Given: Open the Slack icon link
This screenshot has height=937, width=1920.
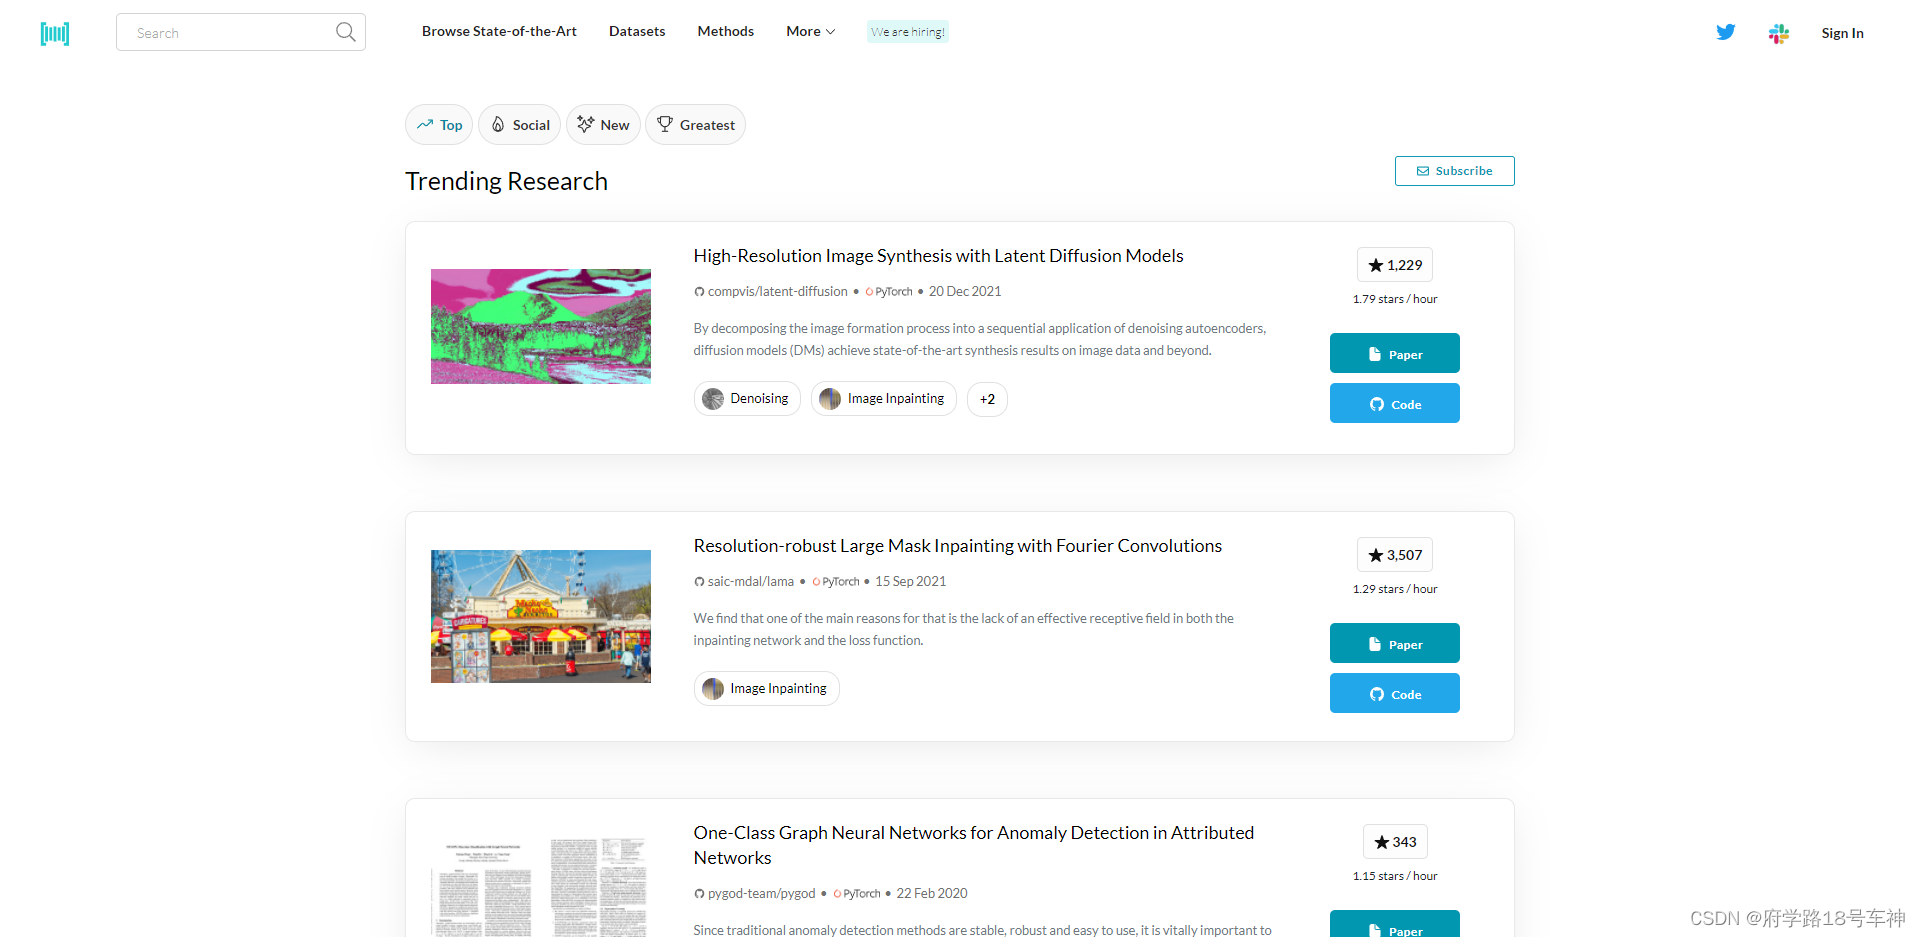Looking at the screenshot, I should 1778,33.
